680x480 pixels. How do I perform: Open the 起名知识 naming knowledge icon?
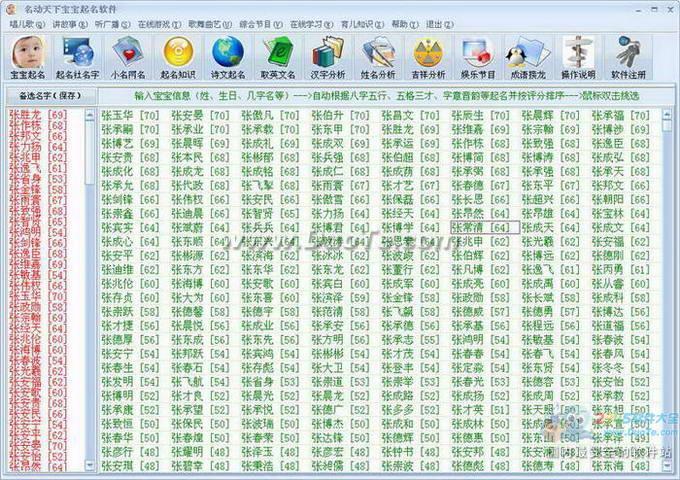[178, 58]
